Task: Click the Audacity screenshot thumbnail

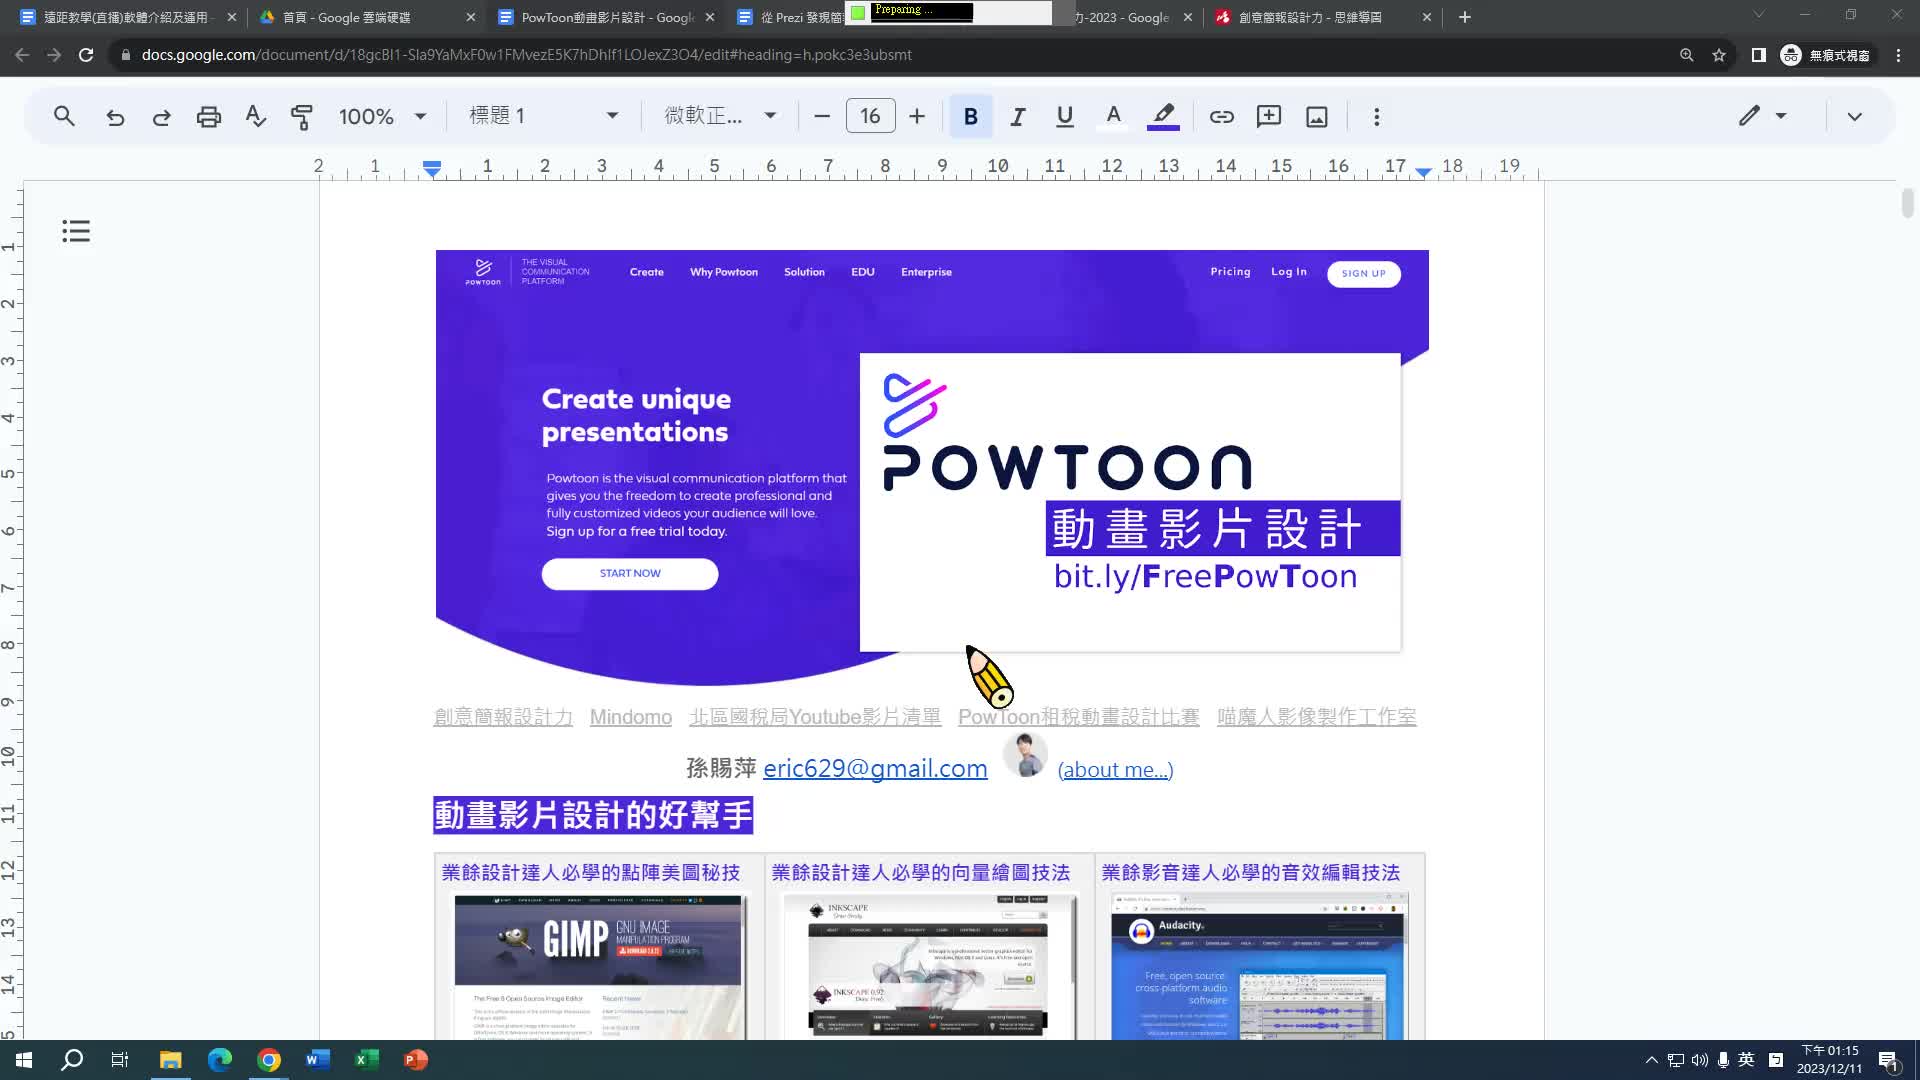Action: point(1259,966)
